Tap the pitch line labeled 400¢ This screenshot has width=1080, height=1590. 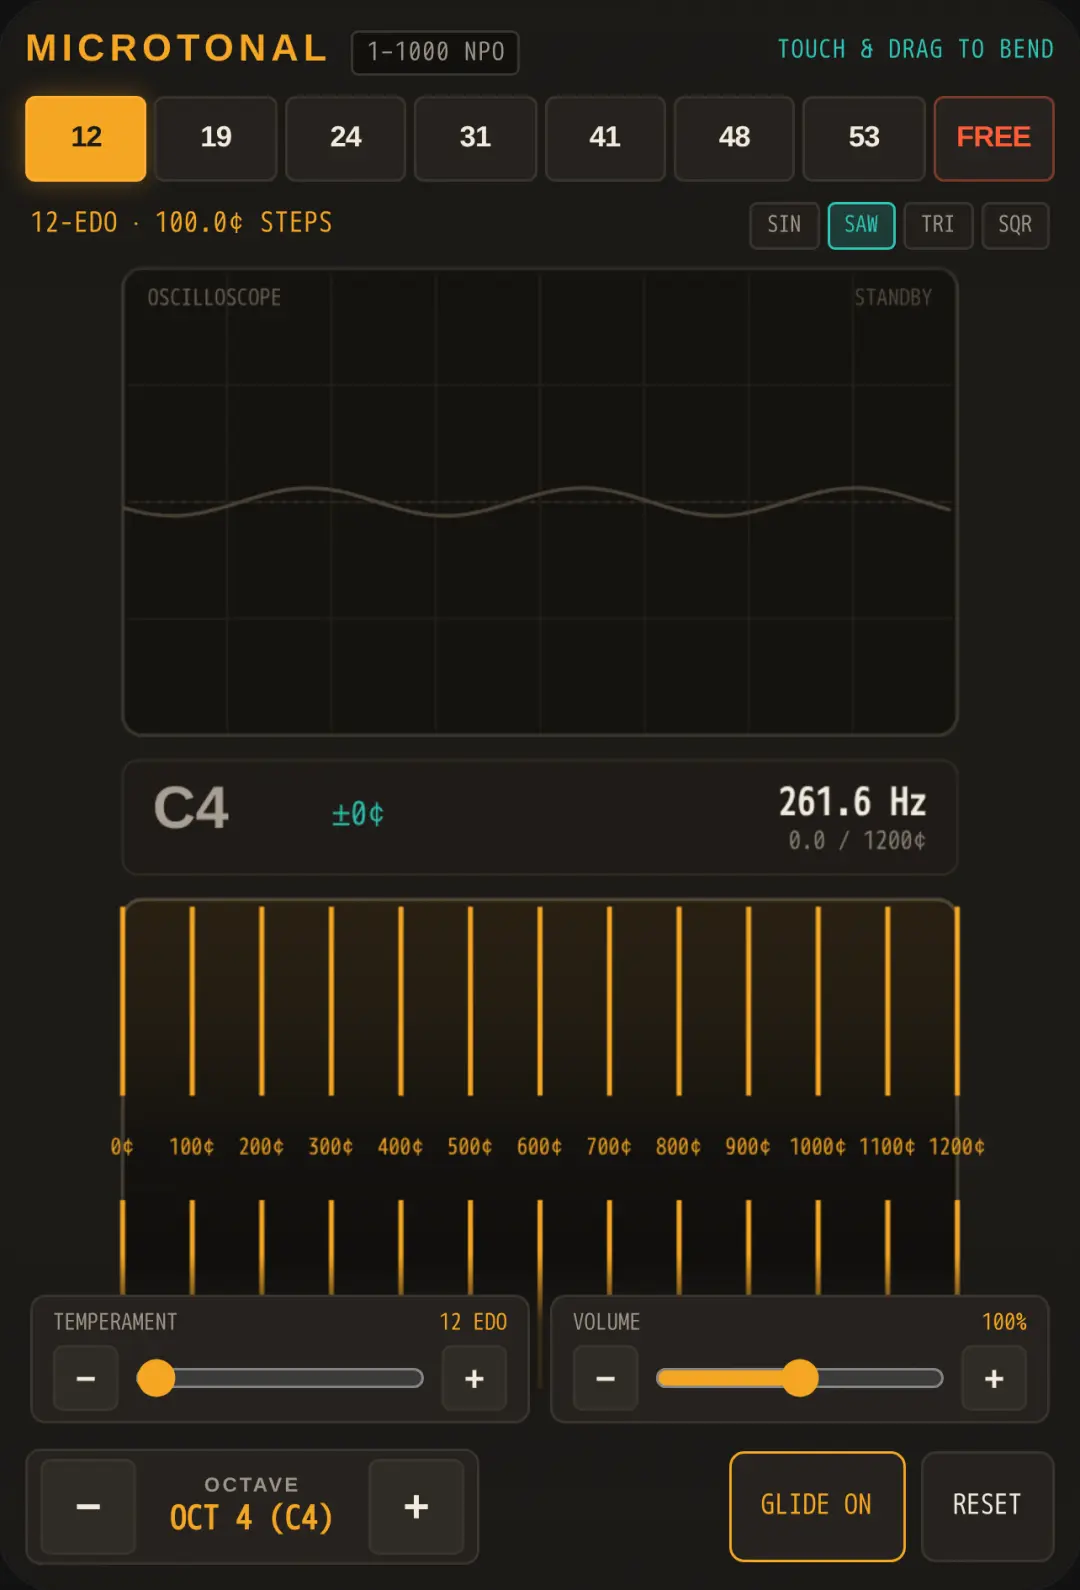pyautogui.click(x=401, y=1000)
